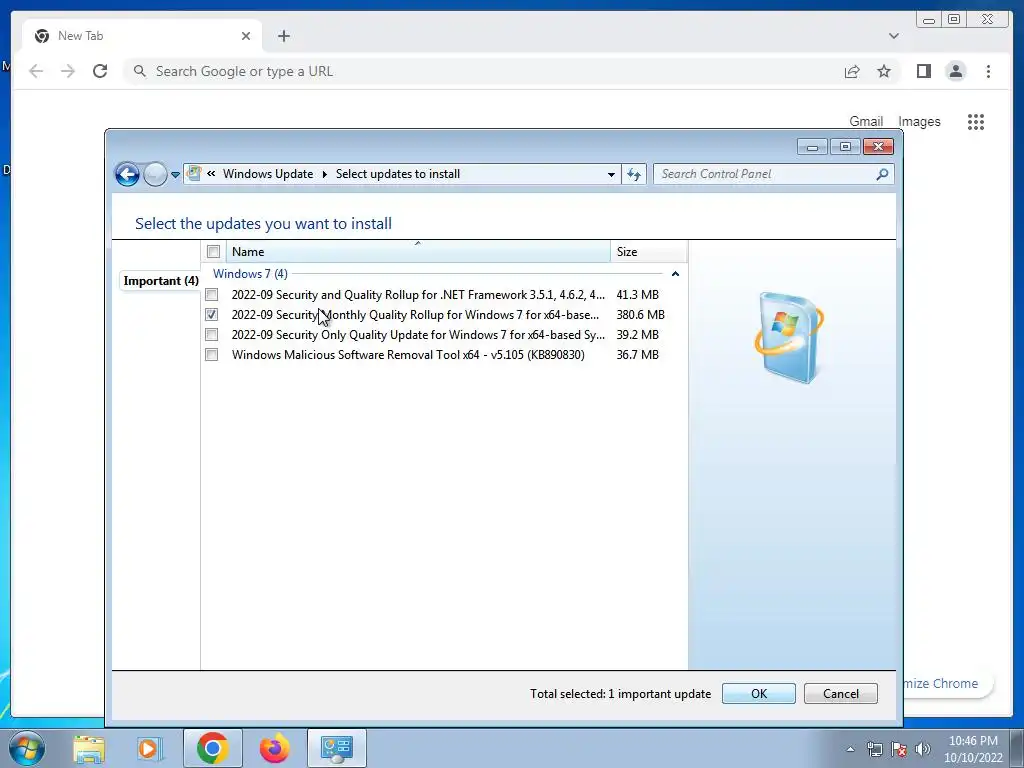Open the volume control tray icon
This screenshot has width=1024, height=768.
(x=923, y=750)
